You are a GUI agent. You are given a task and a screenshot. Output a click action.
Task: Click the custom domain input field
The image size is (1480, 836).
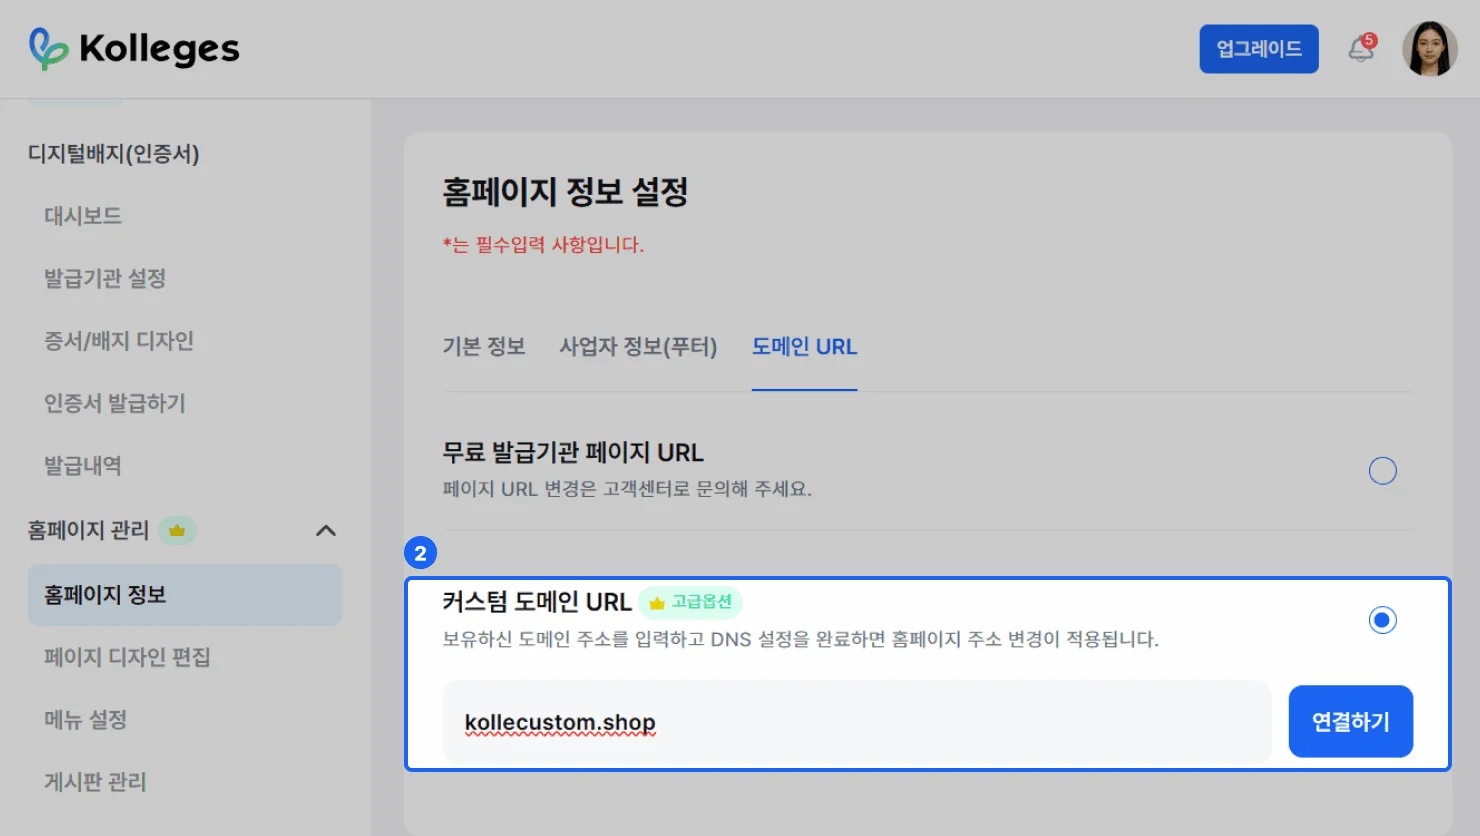click(856, 722)
